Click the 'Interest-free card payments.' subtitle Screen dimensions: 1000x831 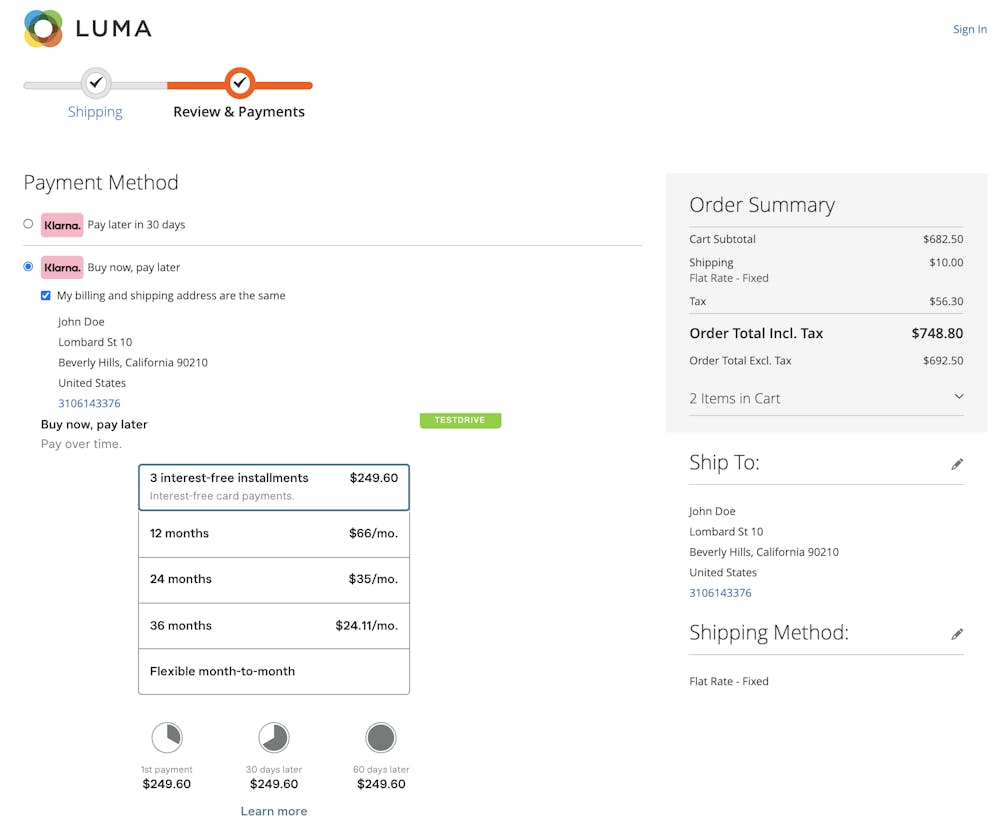[222, 496]
